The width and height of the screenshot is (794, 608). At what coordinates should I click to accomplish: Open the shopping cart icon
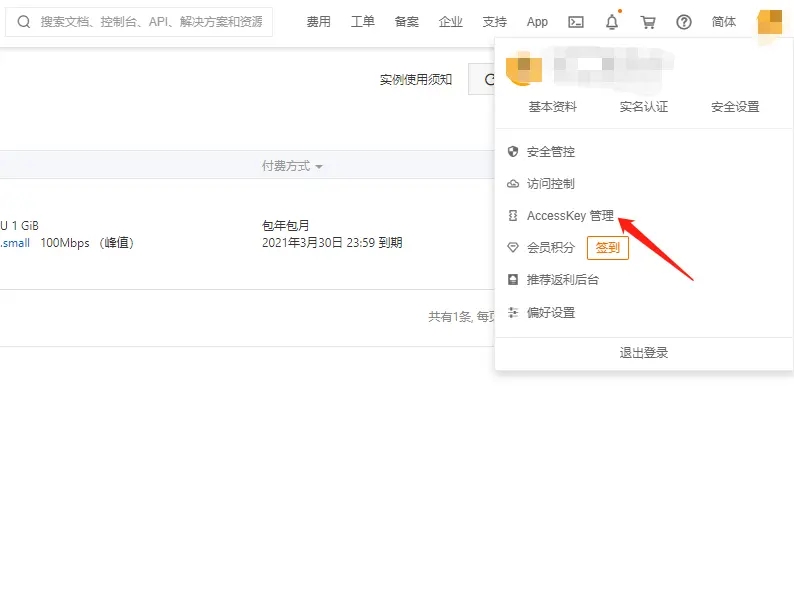point(648,22)
